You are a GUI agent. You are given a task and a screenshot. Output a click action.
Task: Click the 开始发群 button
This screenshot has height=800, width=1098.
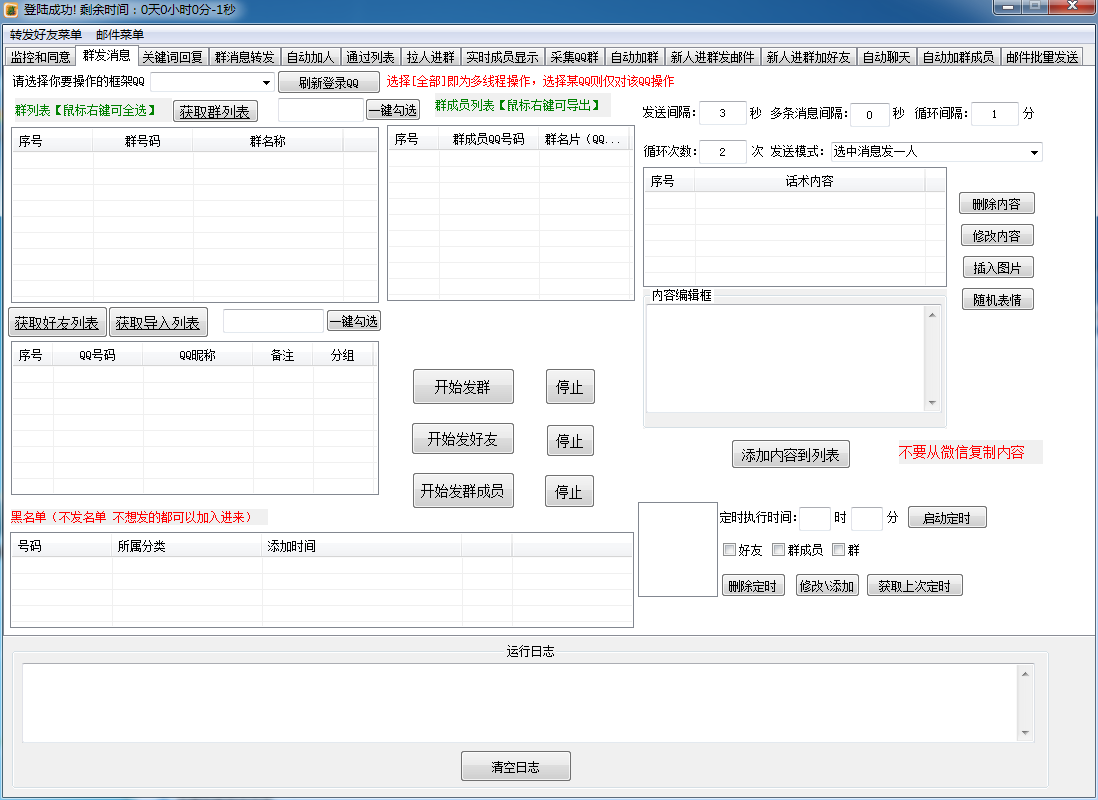pyautogui.click(x=463, y=387)
